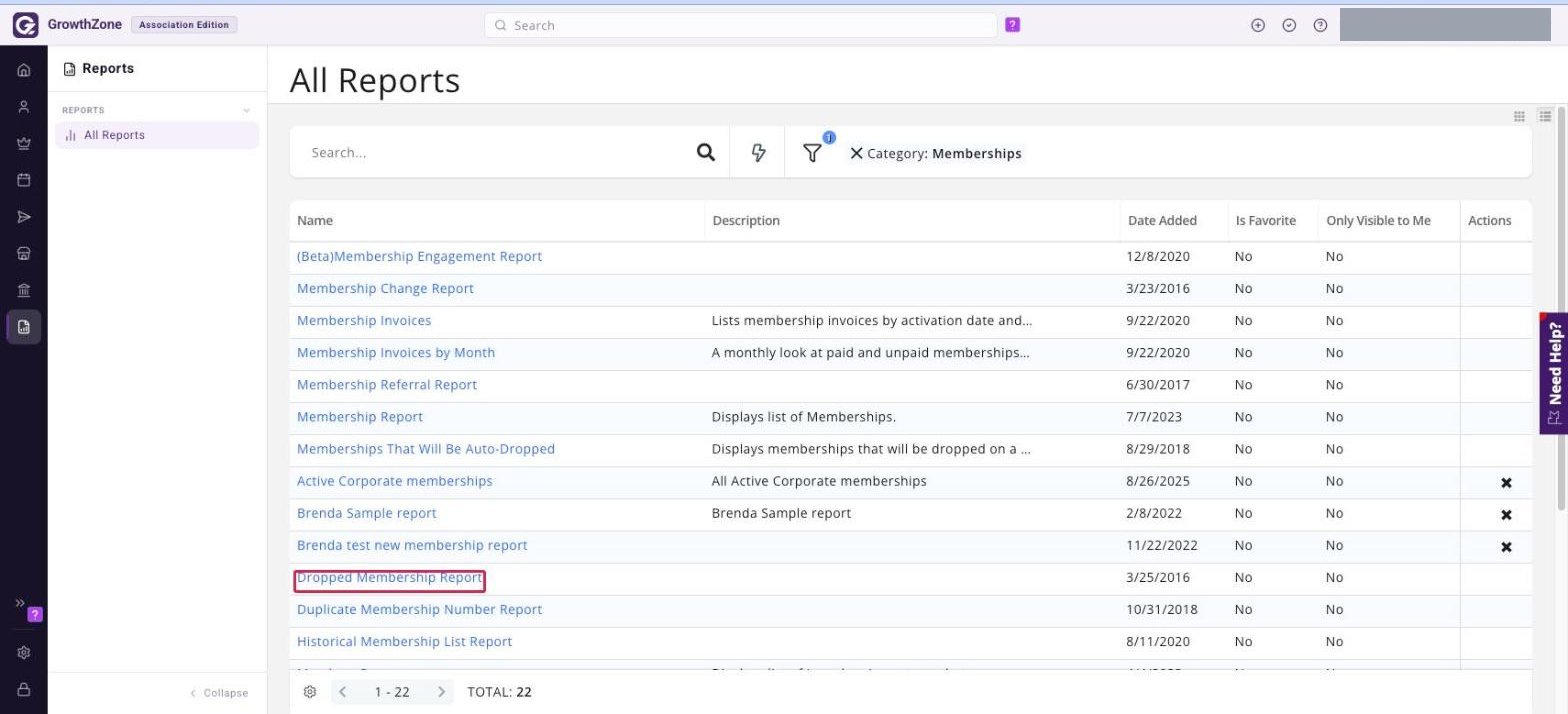Sort by the Description column header
Image resolution: width=1568 pixels, height=714 pixels.
[746, 220]
